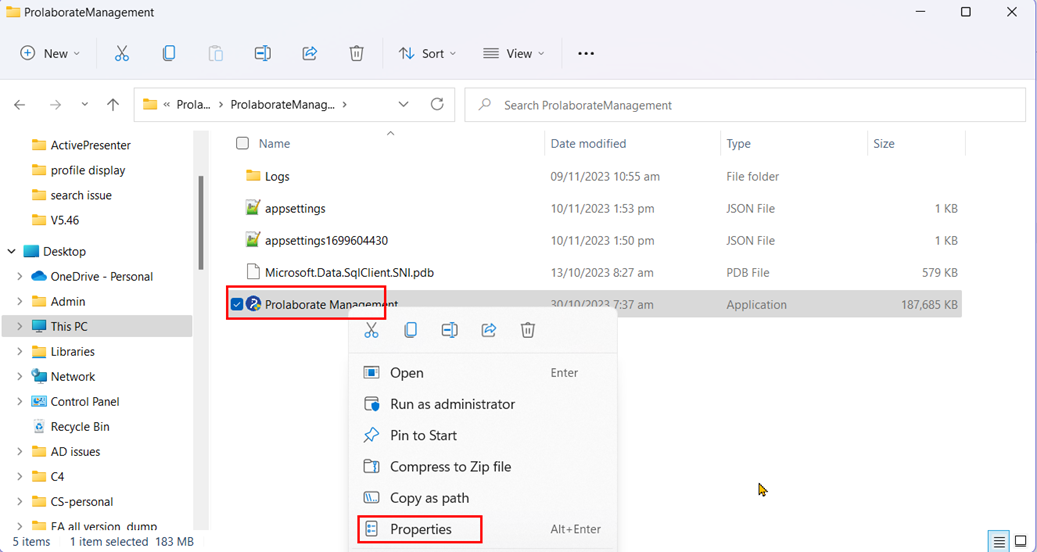Click the Rename icon in the toolbar
1037x552 pixels.
[x=263, y=54]
